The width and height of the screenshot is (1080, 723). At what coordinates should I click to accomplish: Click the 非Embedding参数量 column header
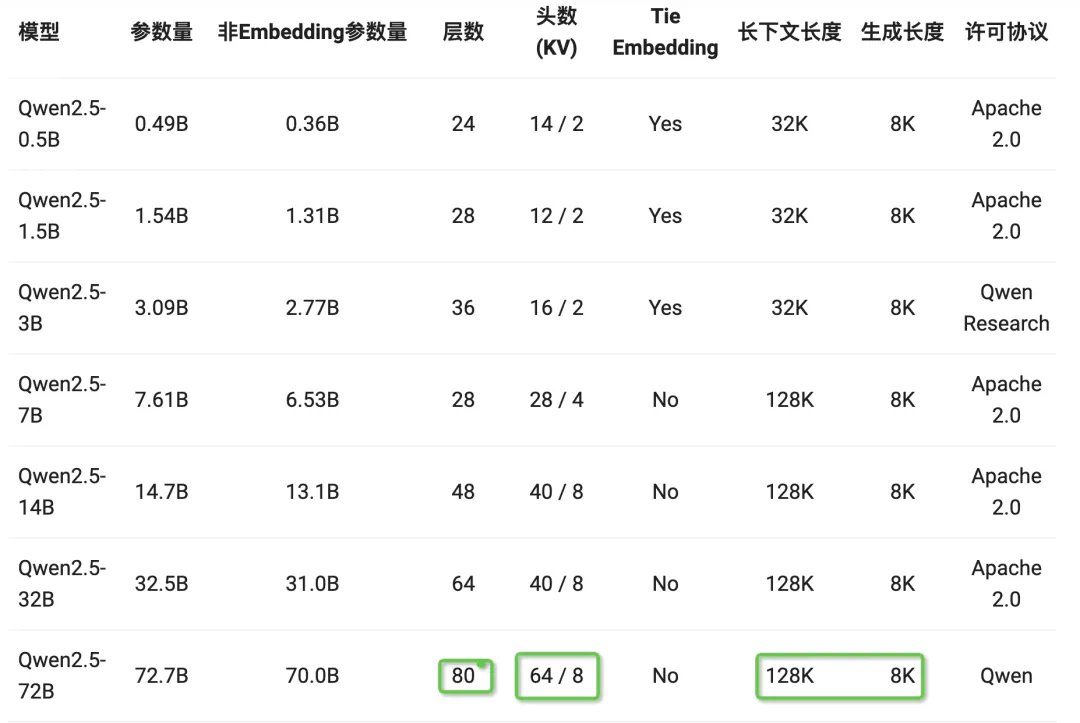[312, 32]
